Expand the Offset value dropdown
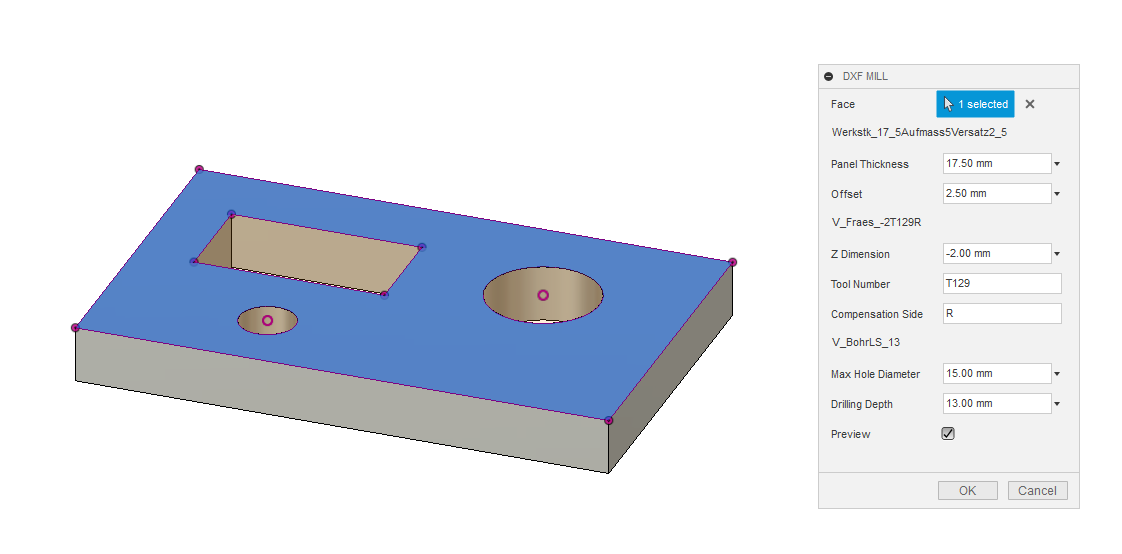Screen dimensions: 1122x554 tap(1057, 194)
